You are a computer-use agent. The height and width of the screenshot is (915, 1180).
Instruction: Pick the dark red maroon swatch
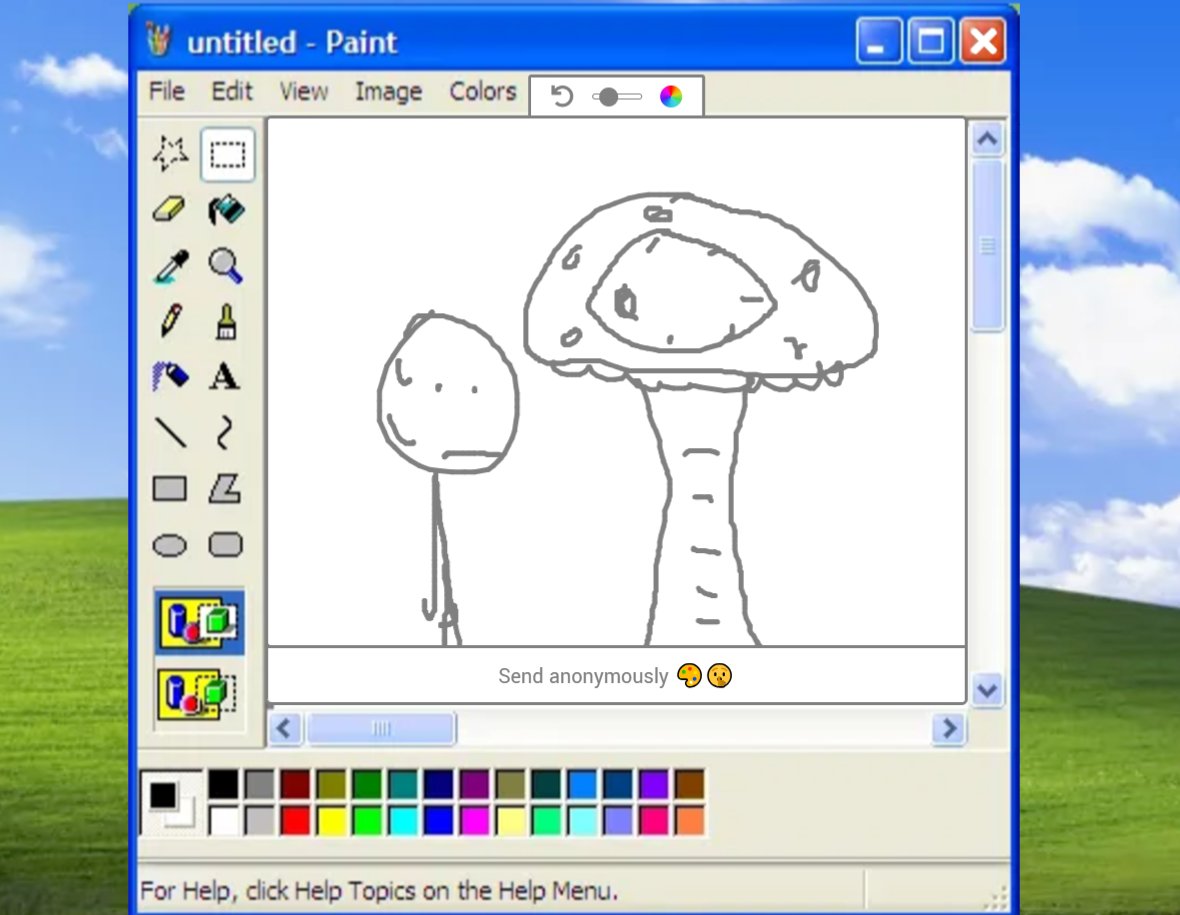pos(295,784)
